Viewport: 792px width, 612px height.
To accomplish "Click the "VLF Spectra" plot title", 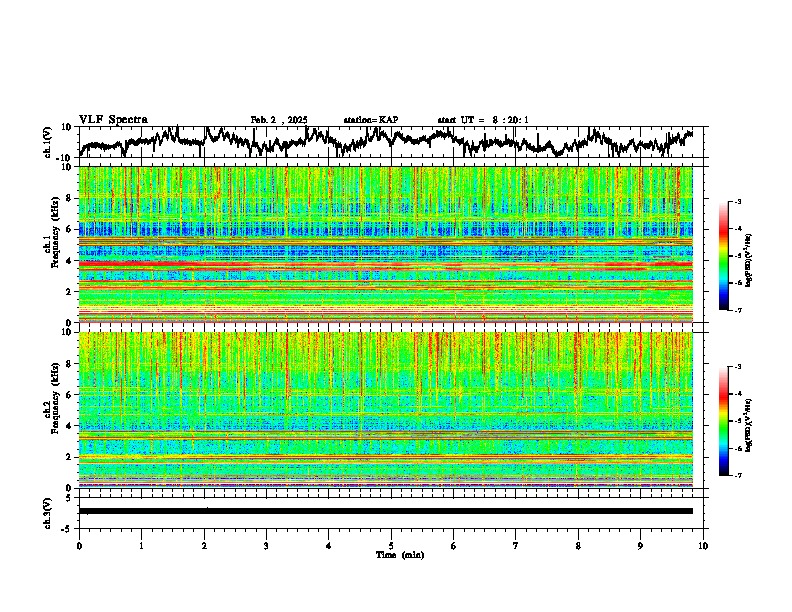I will click(x=113, y=120).
